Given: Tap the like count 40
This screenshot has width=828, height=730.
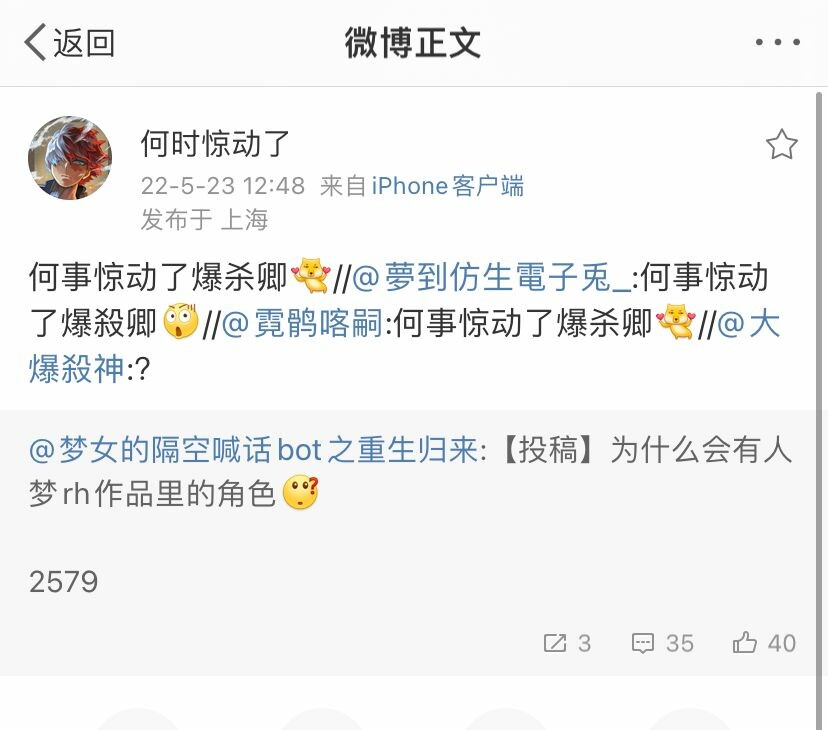Looking at the screenshot, I should pos(782,643).
